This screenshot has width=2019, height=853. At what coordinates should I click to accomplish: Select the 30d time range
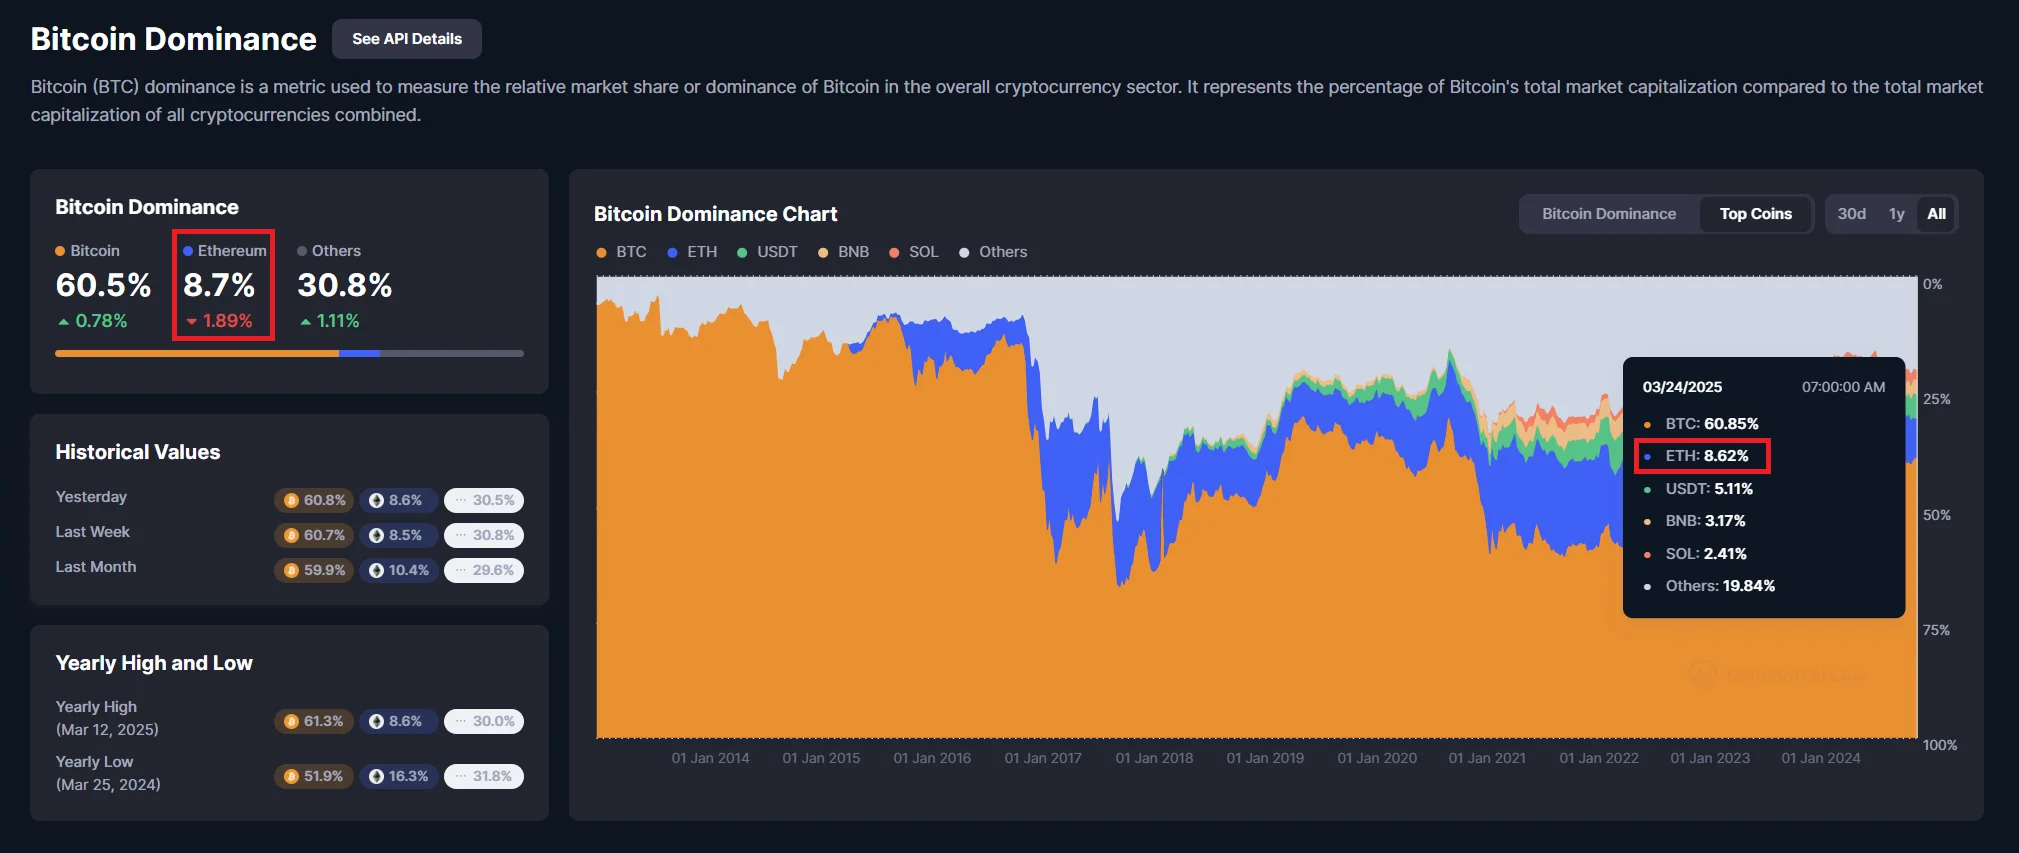(1852, 213)
